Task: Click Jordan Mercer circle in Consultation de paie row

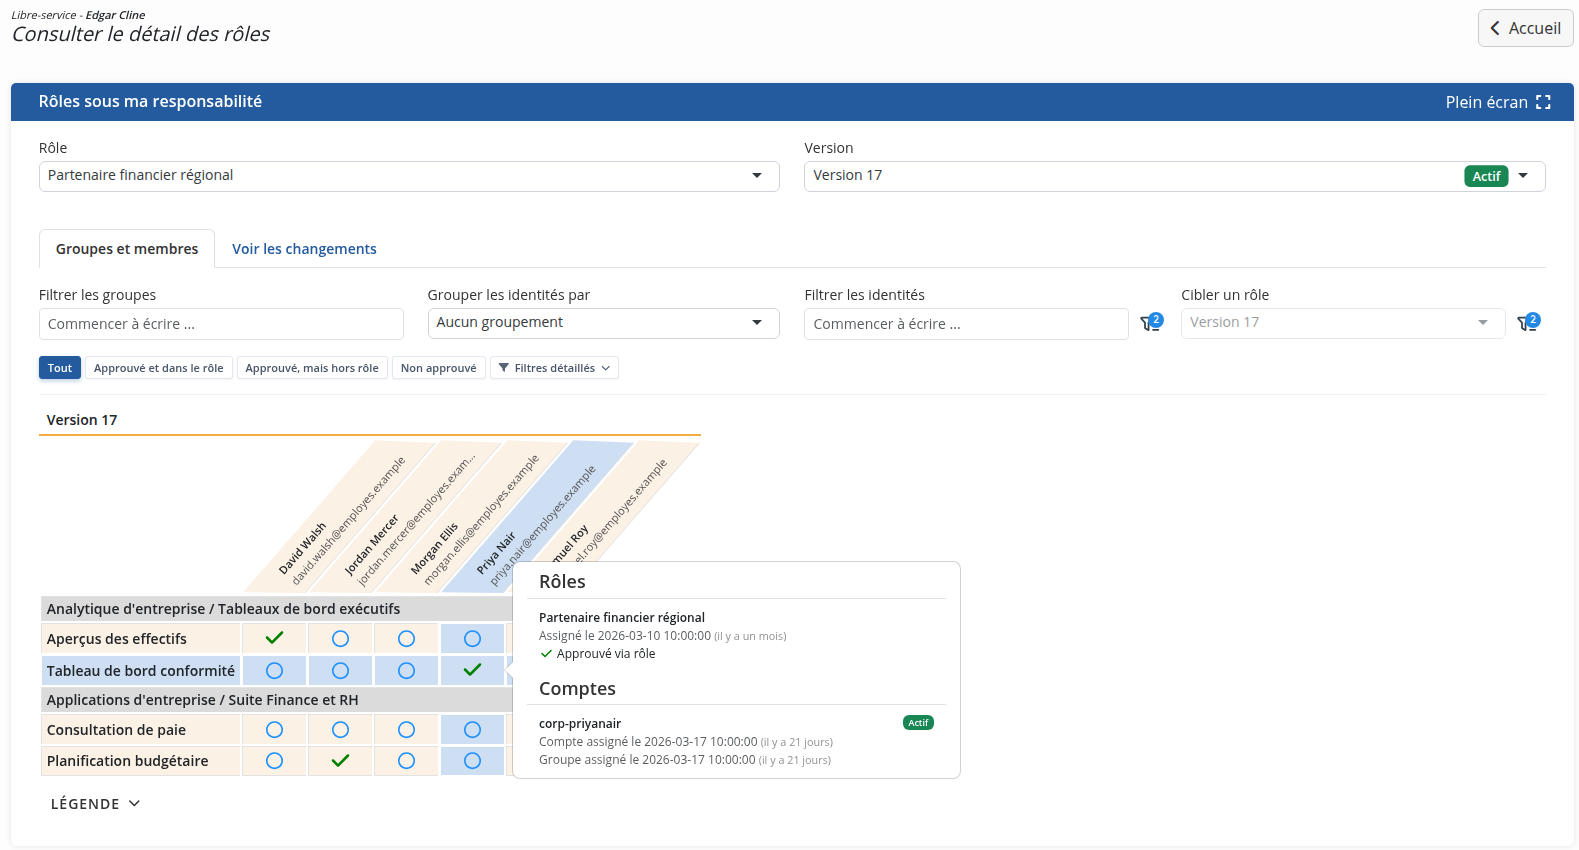Action: point(340,730)
